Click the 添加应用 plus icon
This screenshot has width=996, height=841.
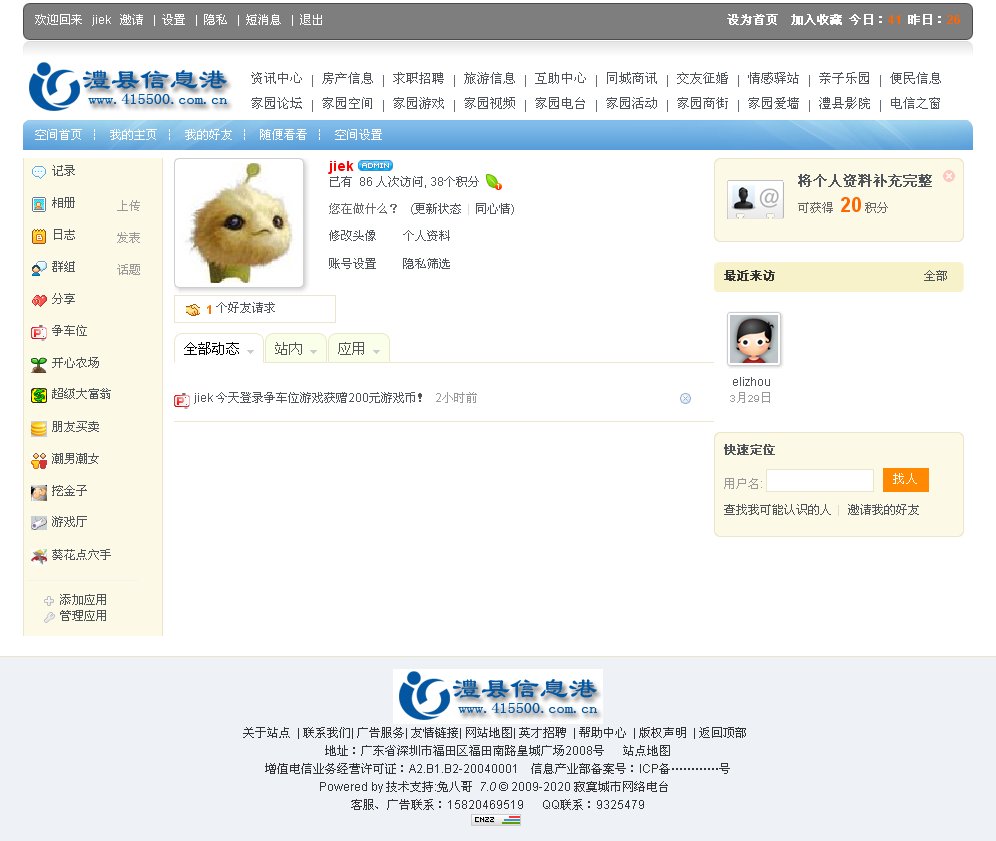click(x=49, y=601)
